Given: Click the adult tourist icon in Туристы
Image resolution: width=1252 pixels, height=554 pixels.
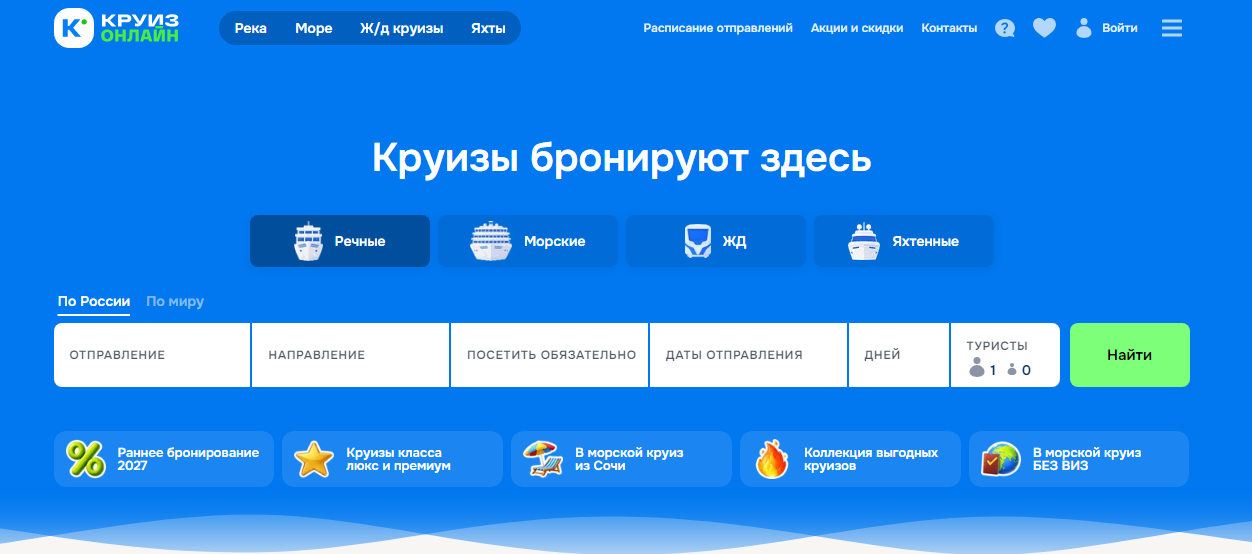Looking at the screenshot, I should pos(977,369).
